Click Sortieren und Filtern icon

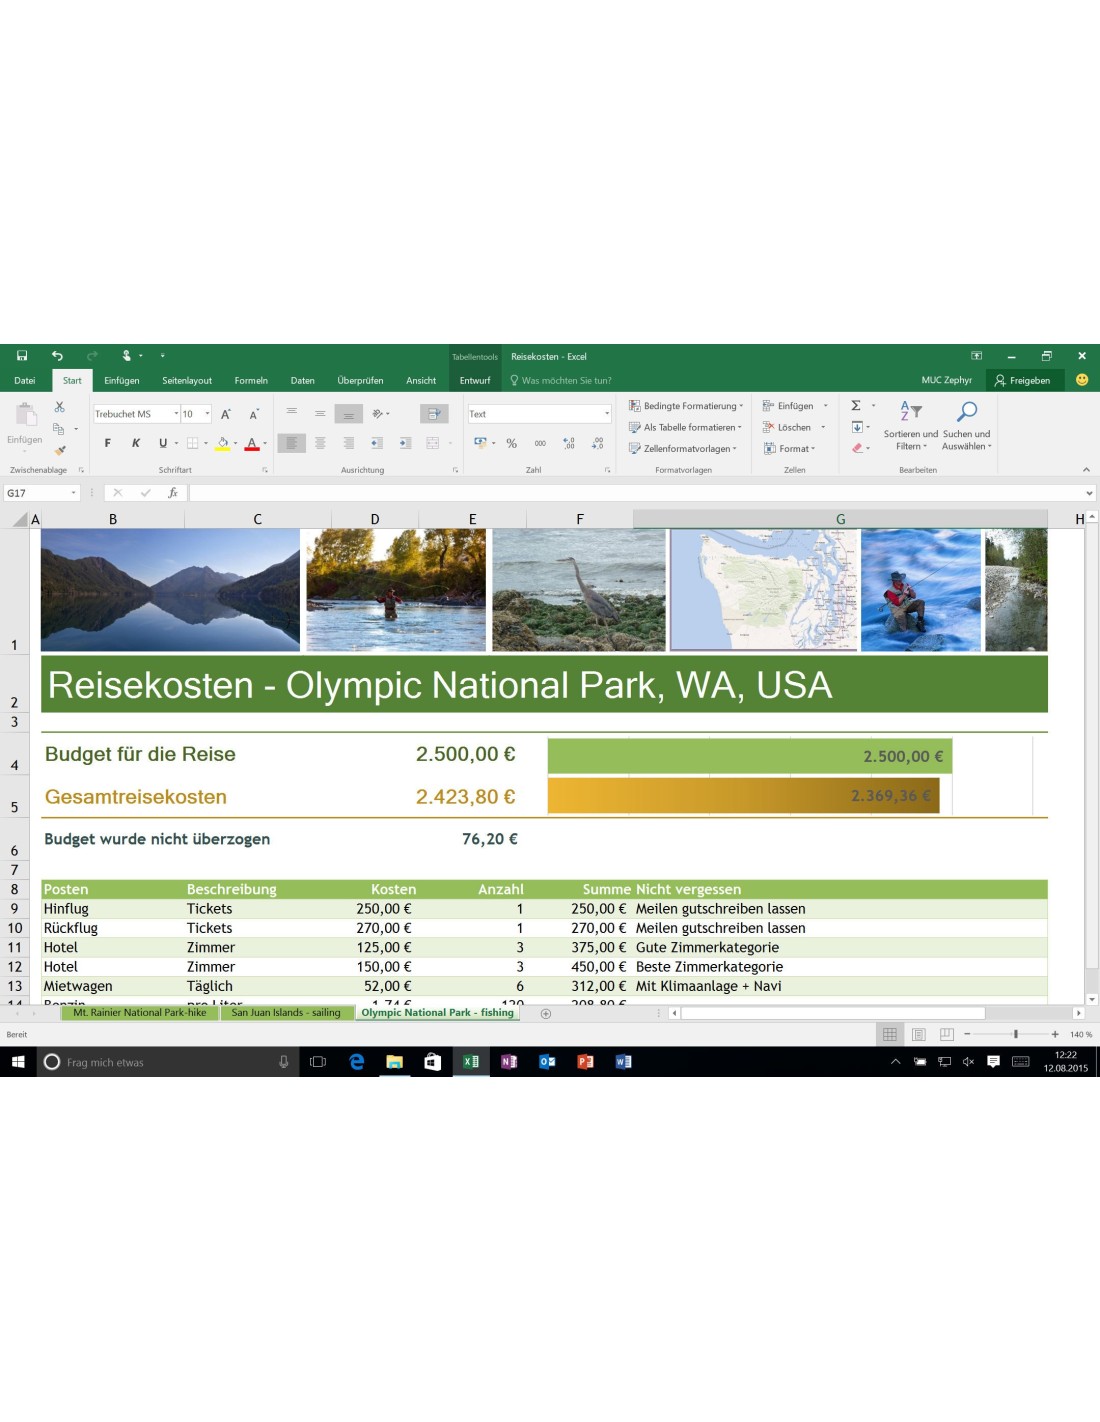910,412
